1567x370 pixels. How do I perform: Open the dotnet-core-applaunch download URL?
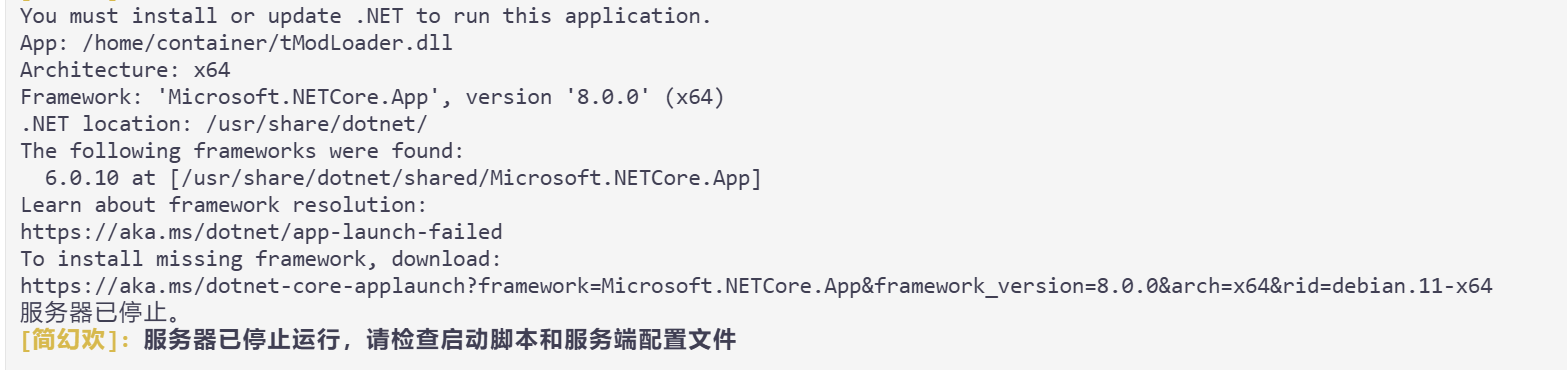click(756, 286)
